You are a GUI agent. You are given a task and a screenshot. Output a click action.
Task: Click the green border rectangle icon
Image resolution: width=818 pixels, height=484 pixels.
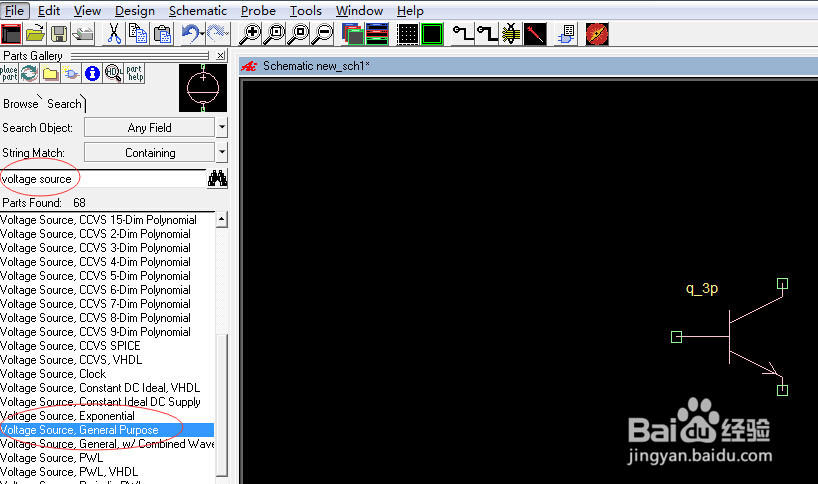(x=432, y=34)
